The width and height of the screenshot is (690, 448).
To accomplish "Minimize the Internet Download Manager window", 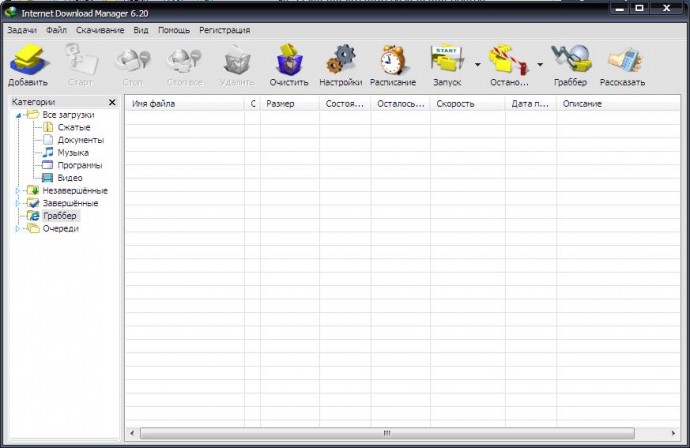I will point(620,8).
